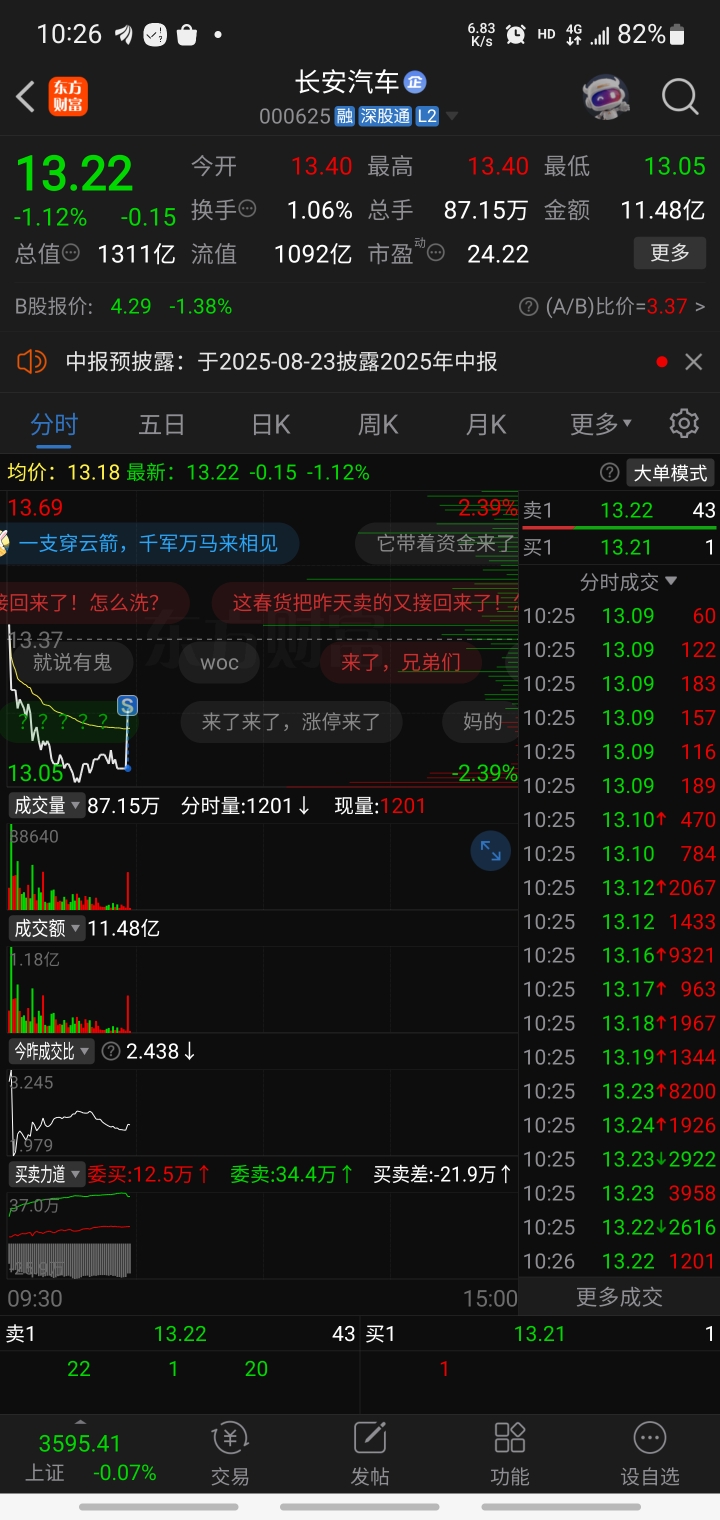Switch to the 五日 tab
This screenshot has width=720, height=1520.
(162, 424)
